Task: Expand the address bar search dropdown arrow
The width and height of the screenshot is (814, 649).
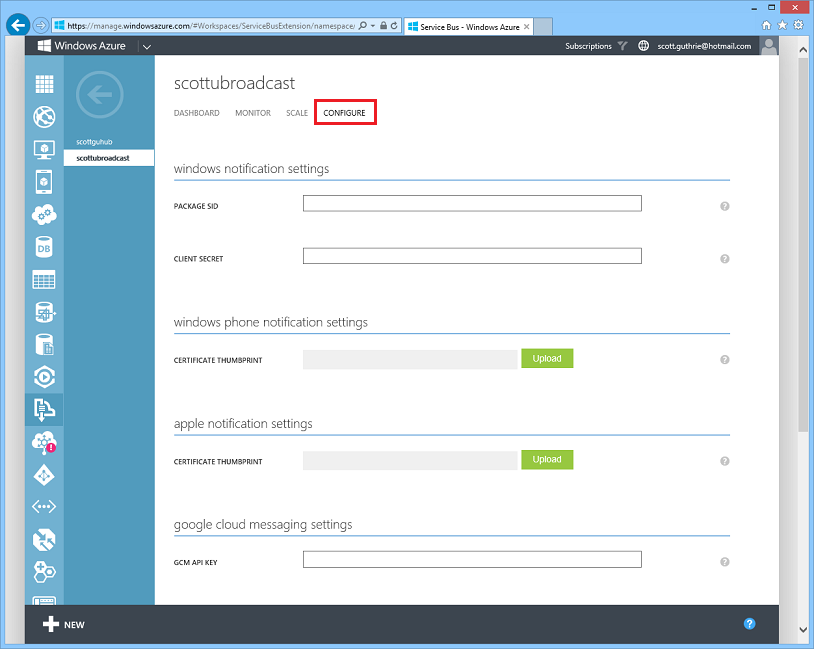Action: click(373, 26)
